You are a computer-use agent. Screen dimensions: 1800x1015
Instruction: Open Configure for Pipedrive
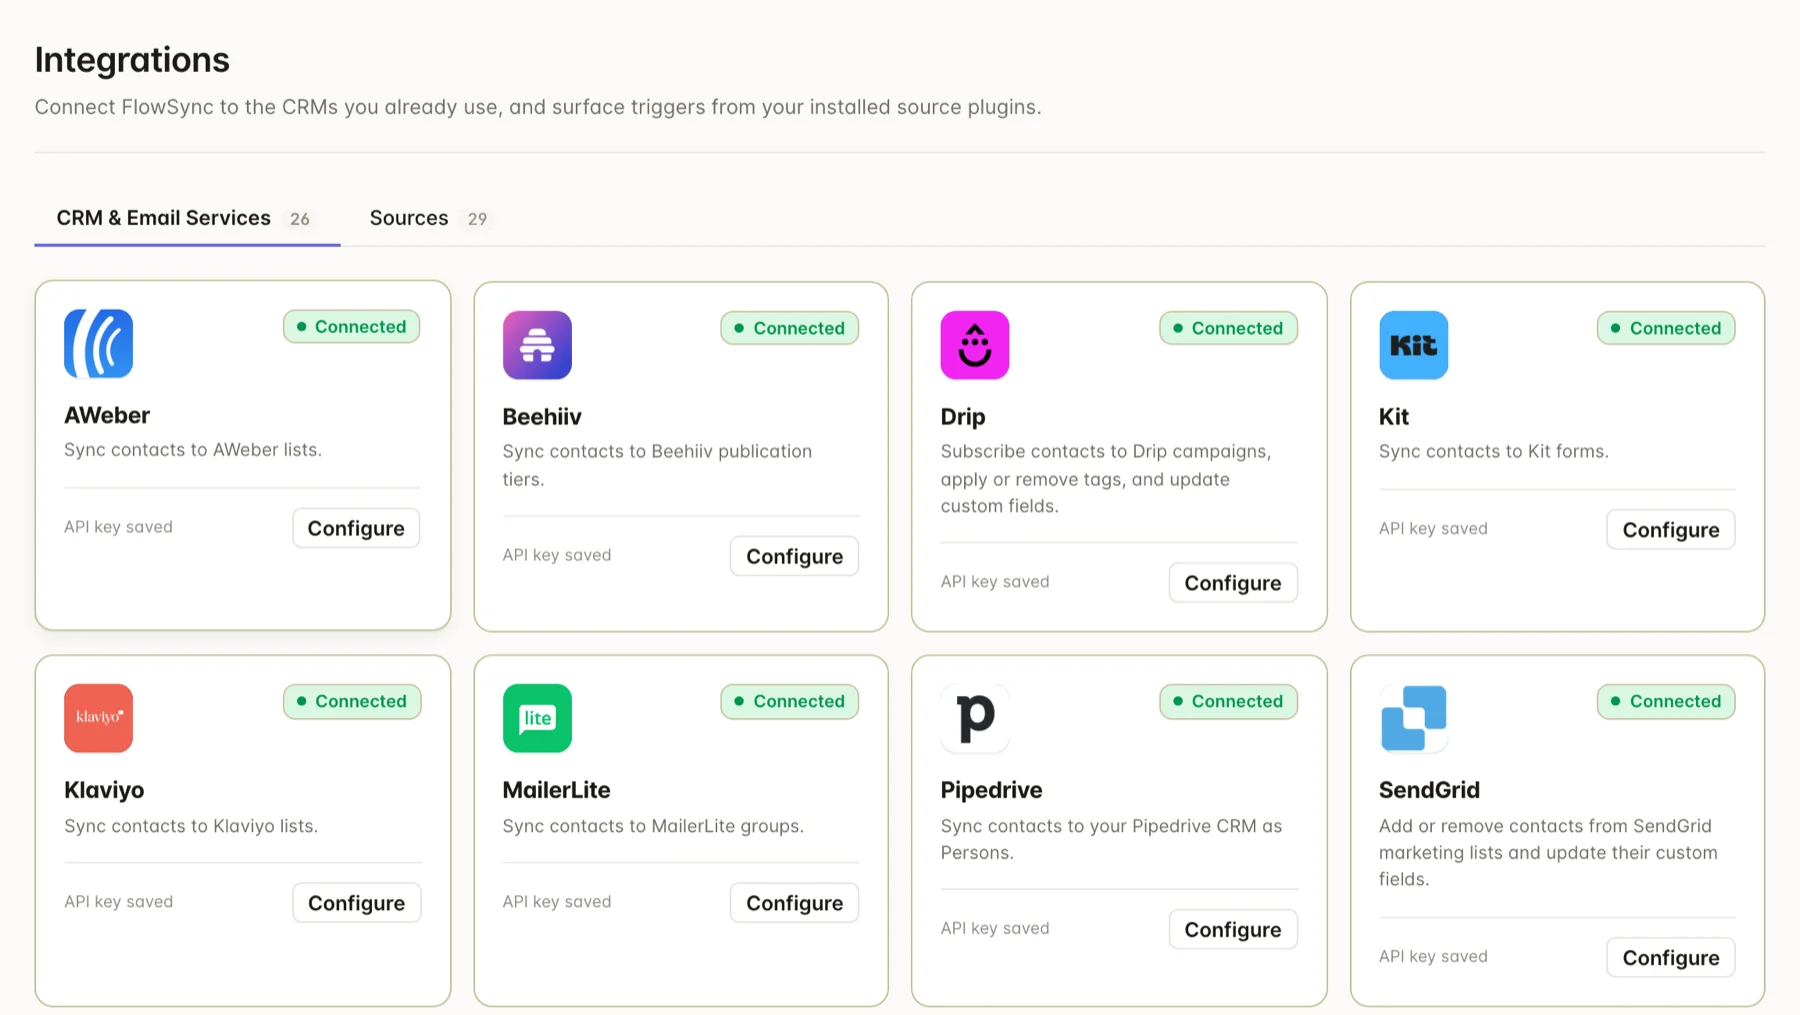(1233, 930)
